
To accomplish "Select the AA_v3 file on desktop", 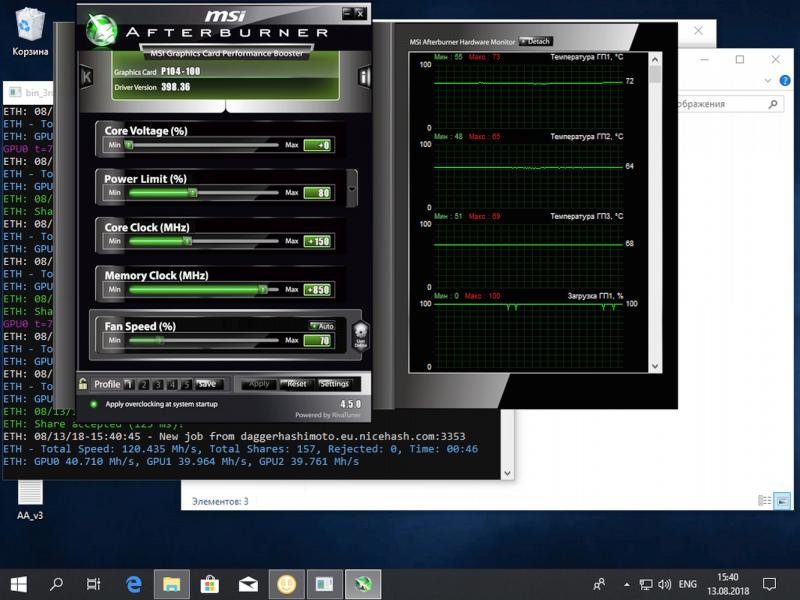I will 30,500.
